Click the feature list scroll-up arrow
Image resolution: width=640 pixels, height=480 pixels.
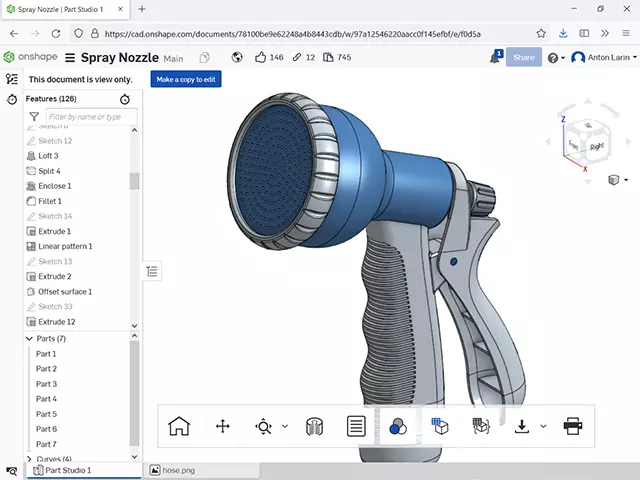coord(135,130)
